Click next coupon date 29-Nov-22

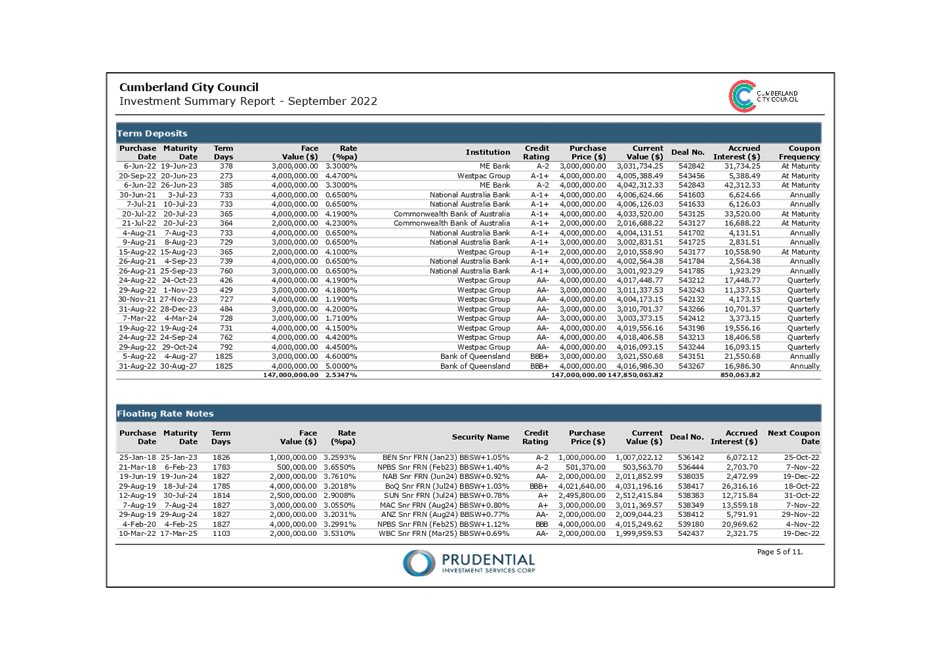pyautogui.click(x=801, y=514)
